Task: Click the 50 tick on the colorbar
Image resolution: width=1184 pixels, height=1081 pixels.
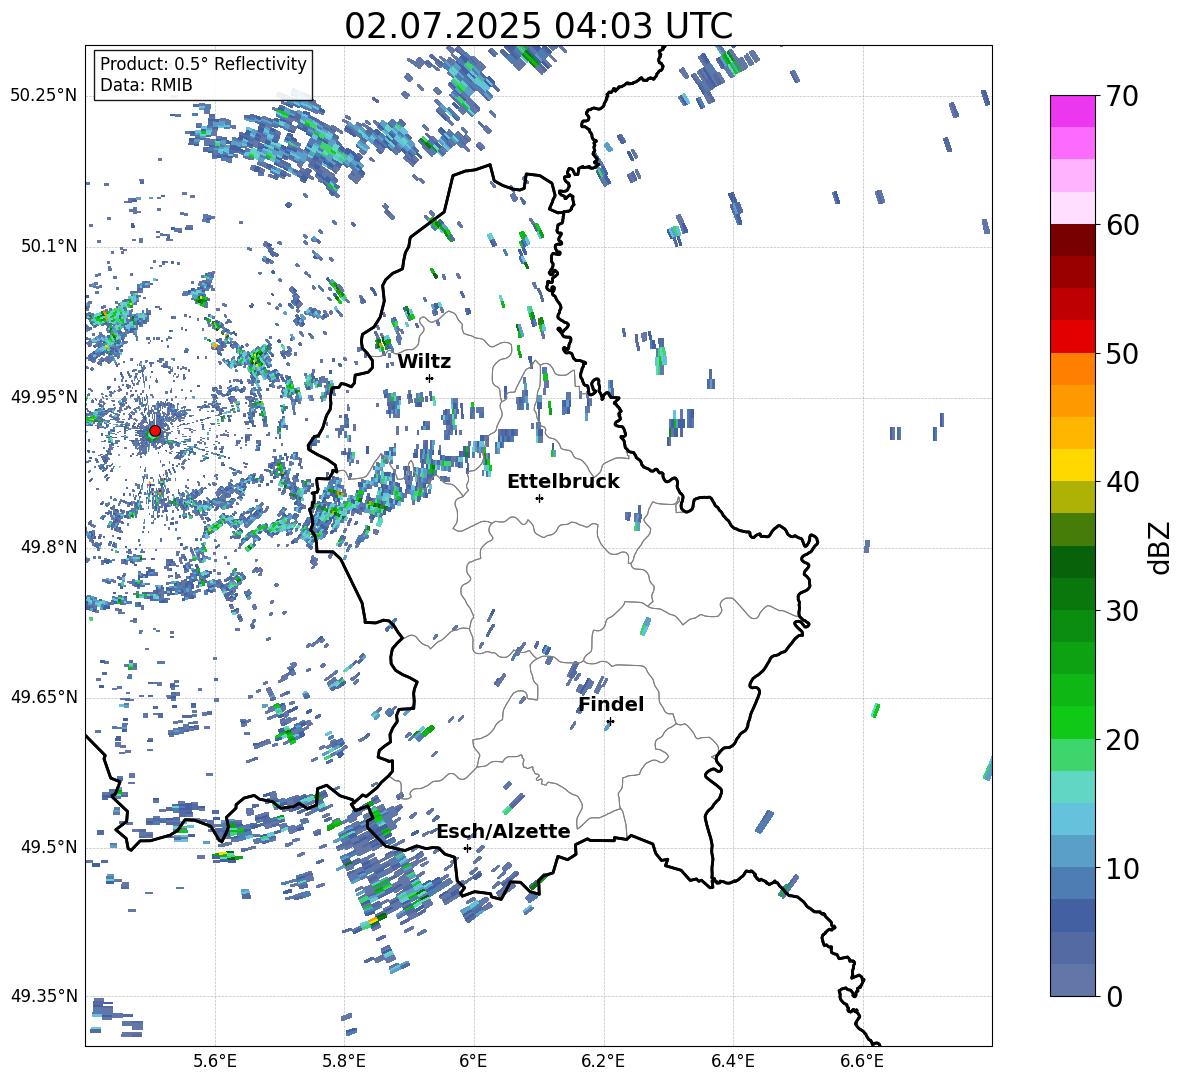Action: click(1121, 353)
